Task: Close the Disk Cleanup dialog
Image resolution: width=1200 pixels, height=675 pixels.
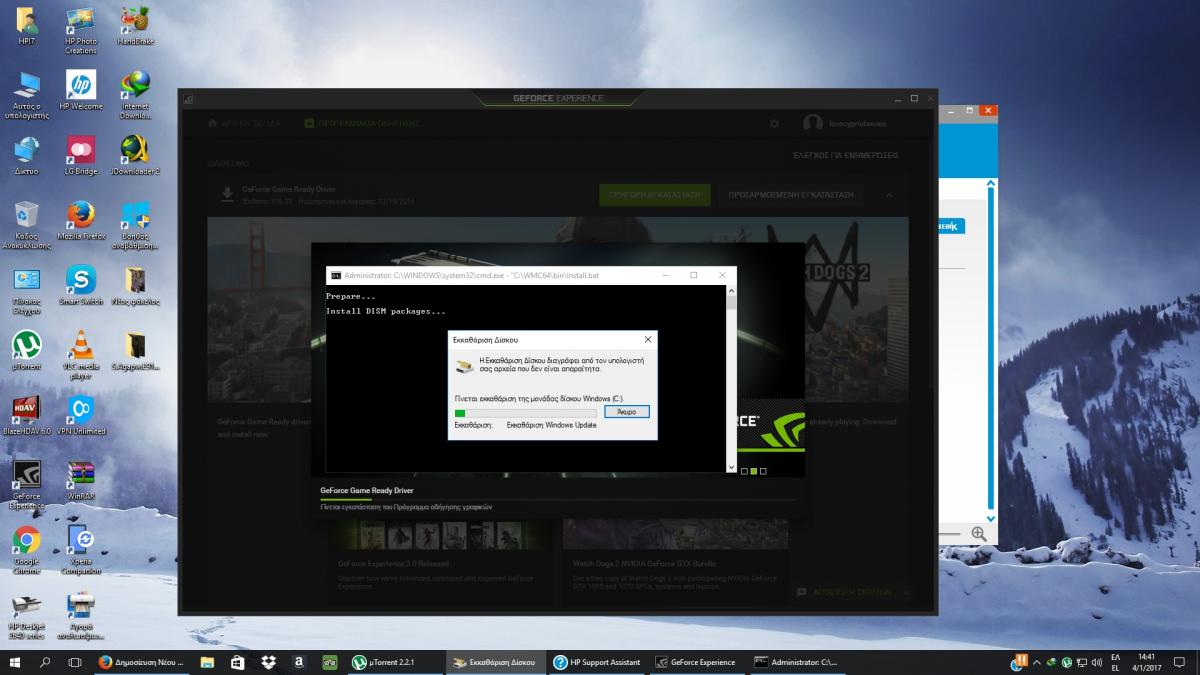Action: coord(648,339)
